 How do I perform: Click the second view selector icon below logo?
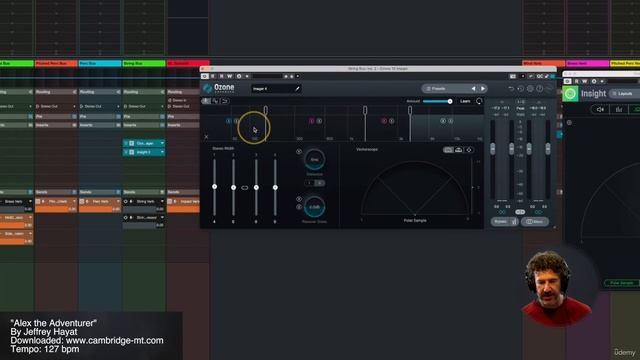(x=216, y=101)
